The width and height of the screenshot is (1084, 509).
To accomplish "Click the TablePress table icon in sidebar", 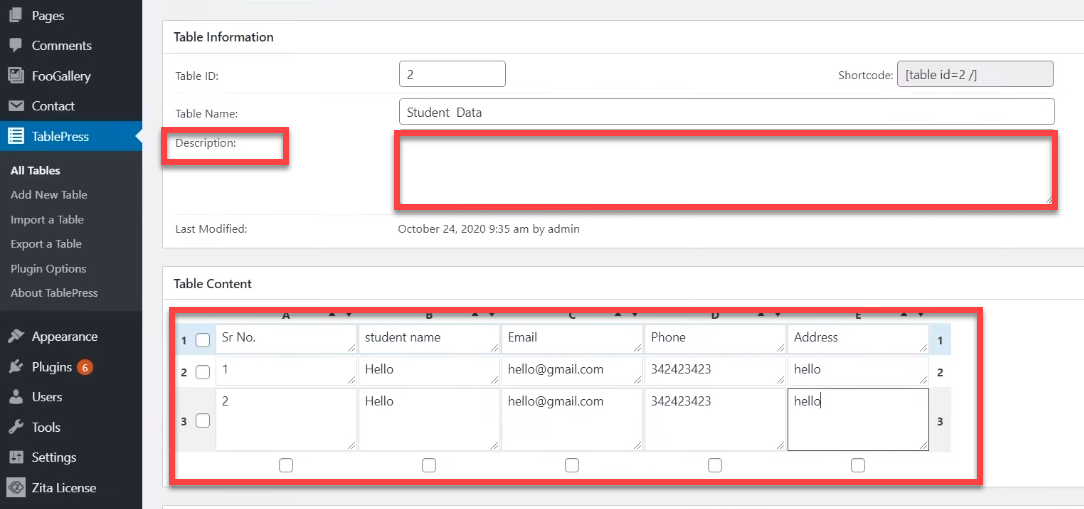I will coord(15,136).
